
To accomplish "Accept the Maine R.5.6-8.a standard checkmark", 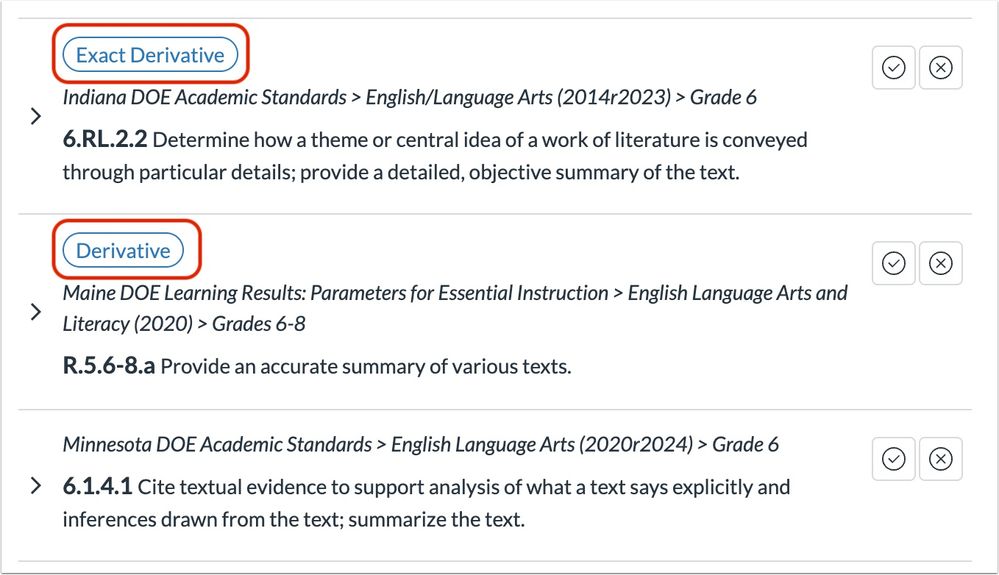I will [893, 263].
